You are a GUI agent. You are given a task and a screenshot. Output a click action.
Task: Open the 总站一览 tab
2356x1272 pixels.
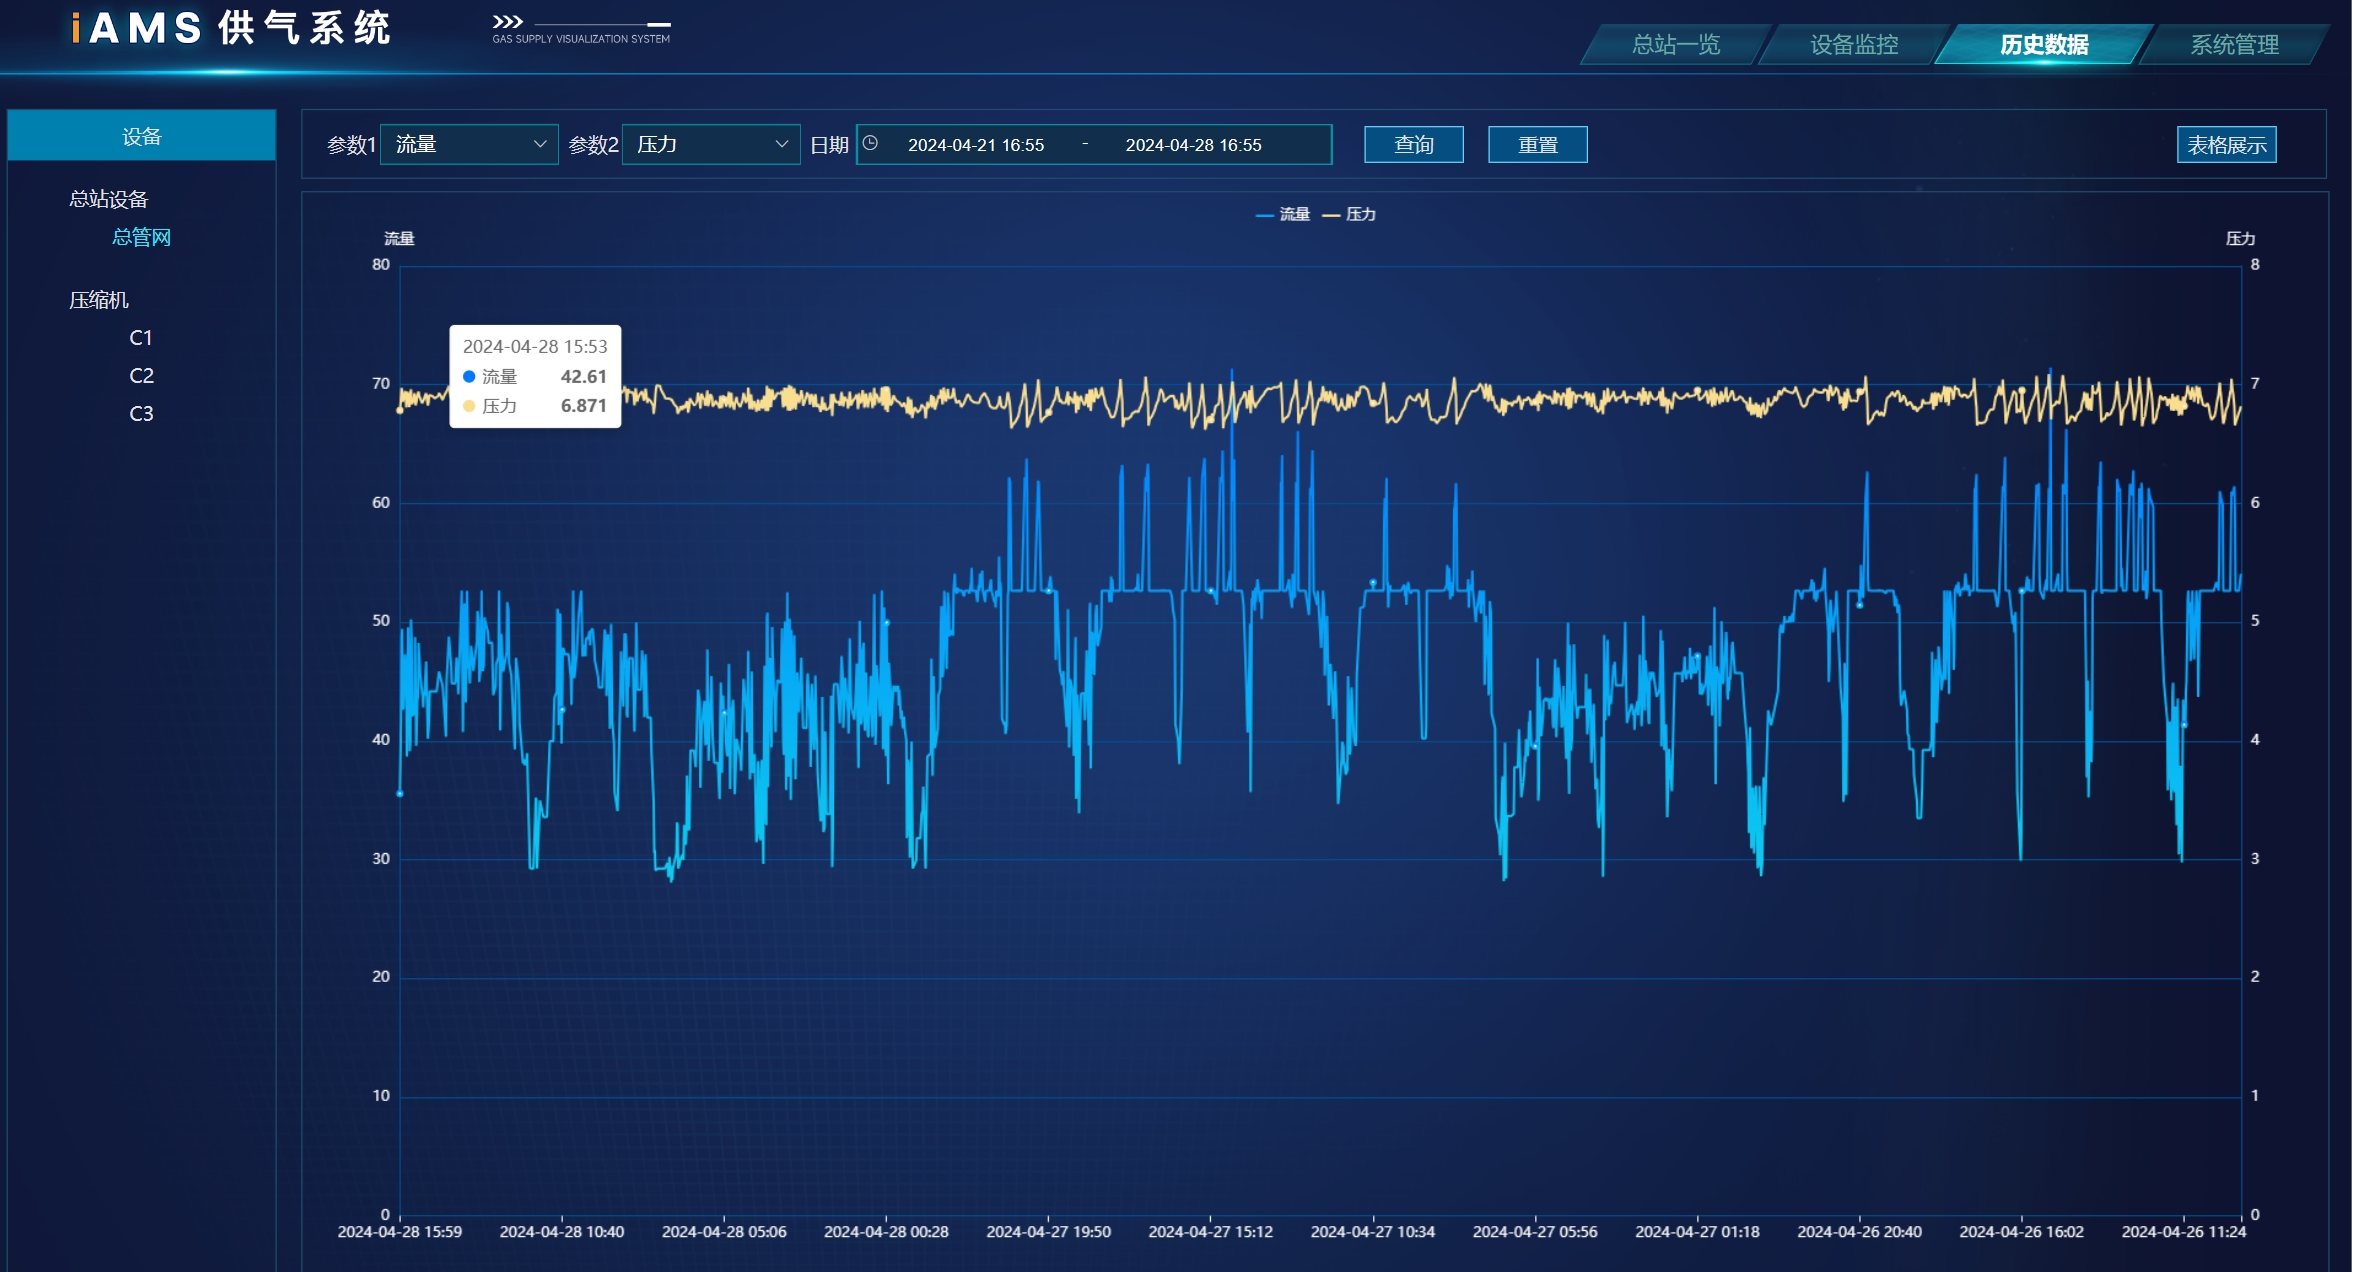pos(1675,44)
